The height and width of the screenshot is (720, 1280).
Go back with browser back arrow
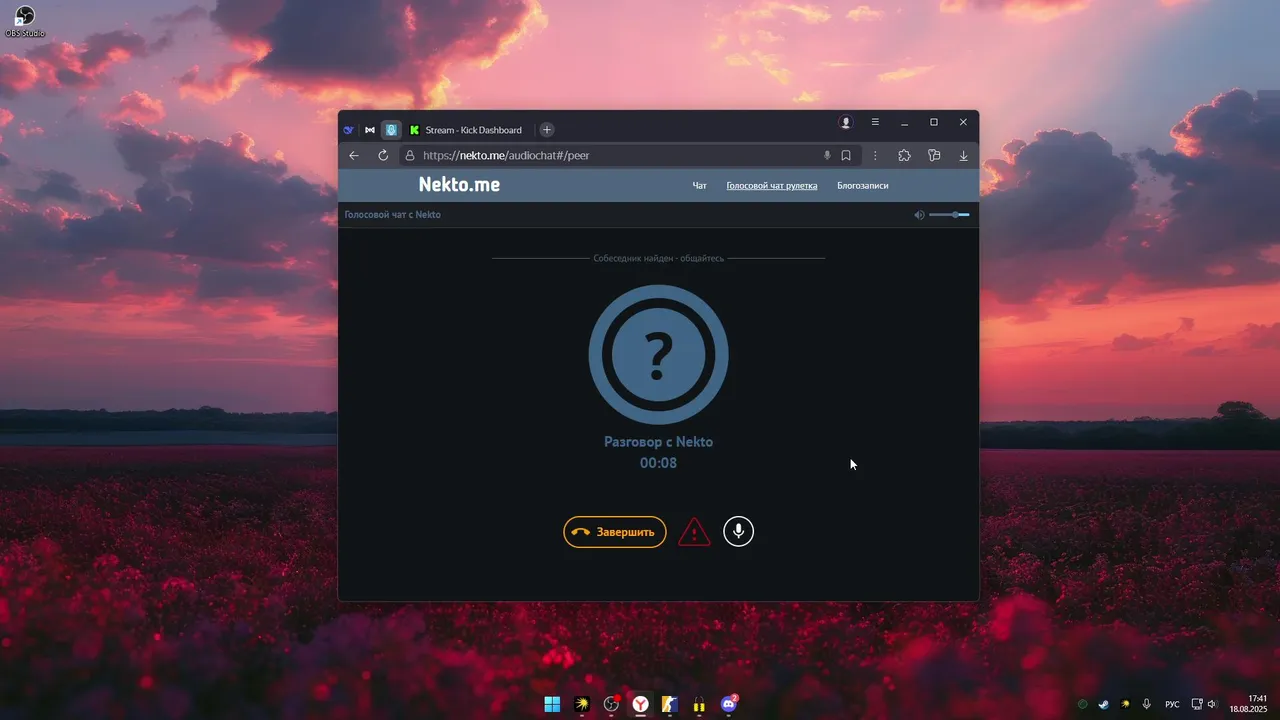click(x=354, y=156)
